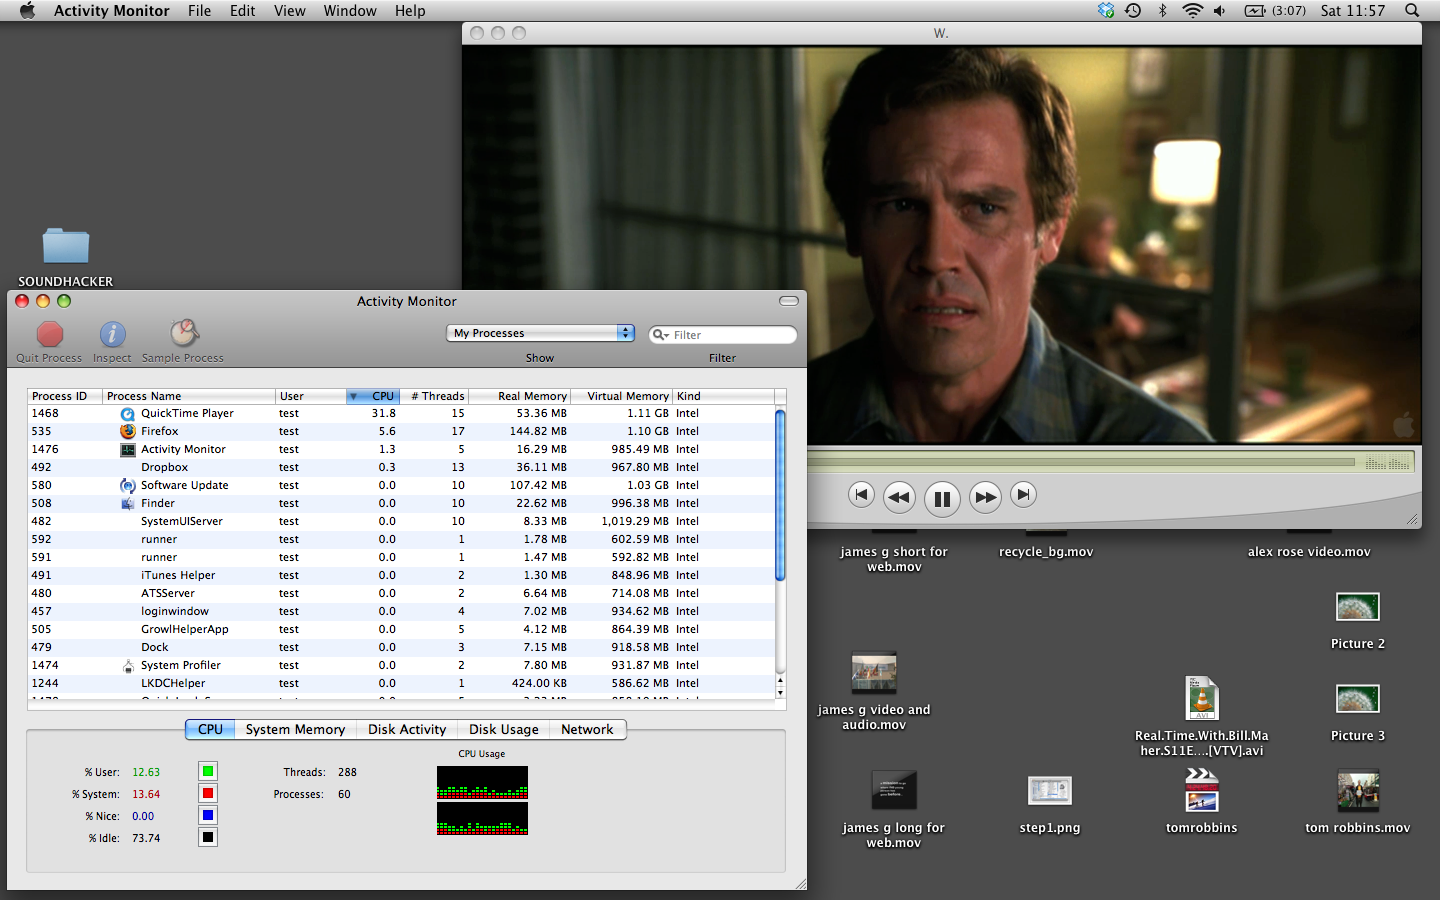Select the CPU tab

(x=211, y=730)
